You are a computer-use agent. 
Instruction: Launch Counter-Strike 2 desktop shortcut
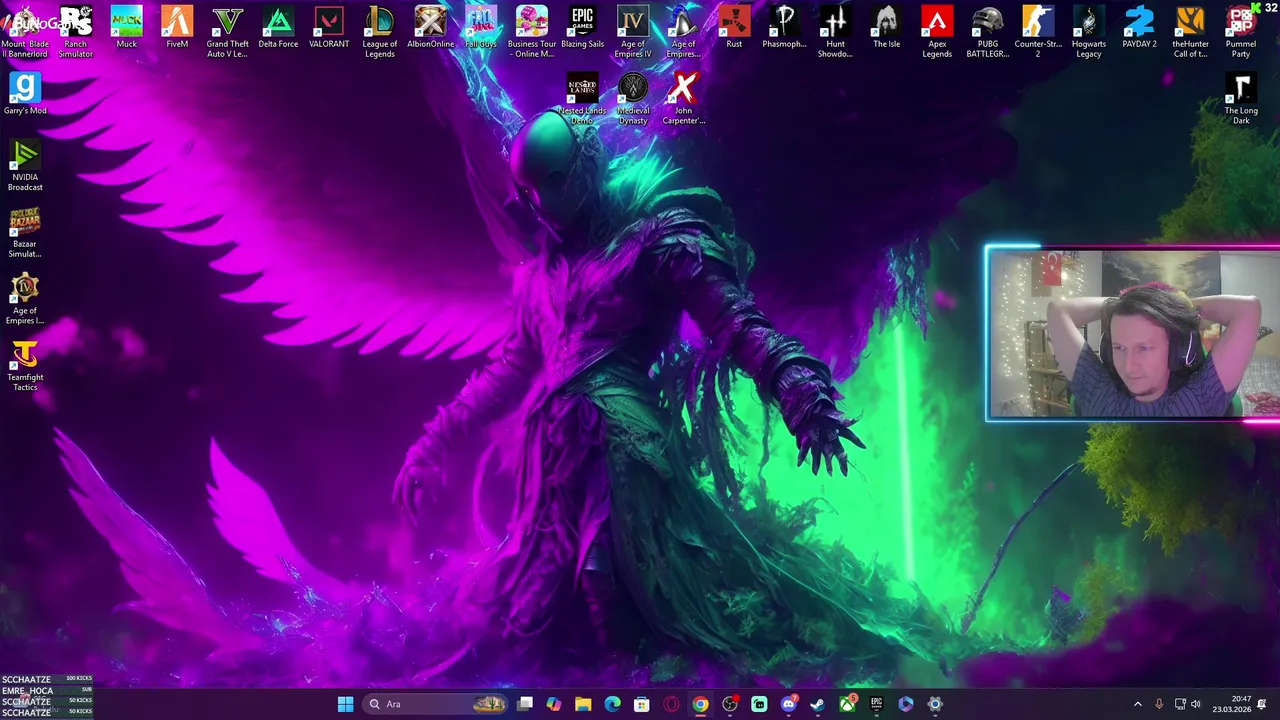coord(1038,32)
